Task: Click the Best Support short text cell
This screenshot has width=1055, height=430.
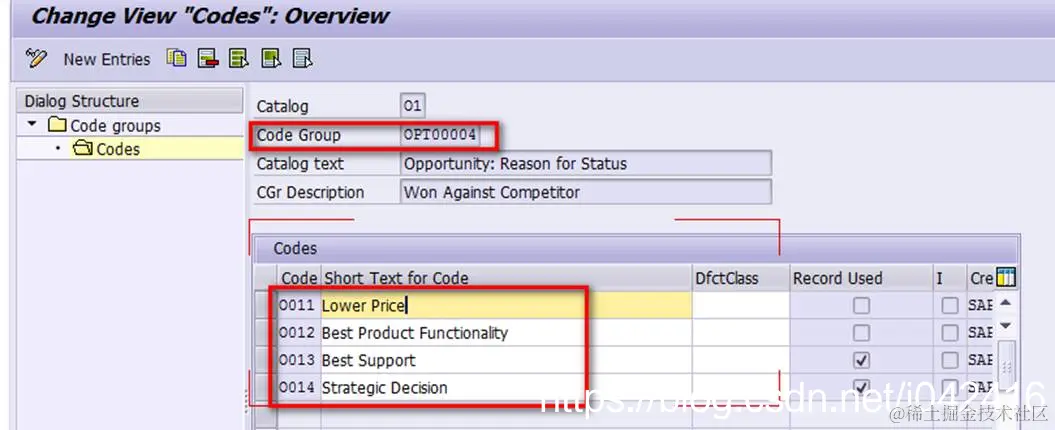Action: coord(507,361)
